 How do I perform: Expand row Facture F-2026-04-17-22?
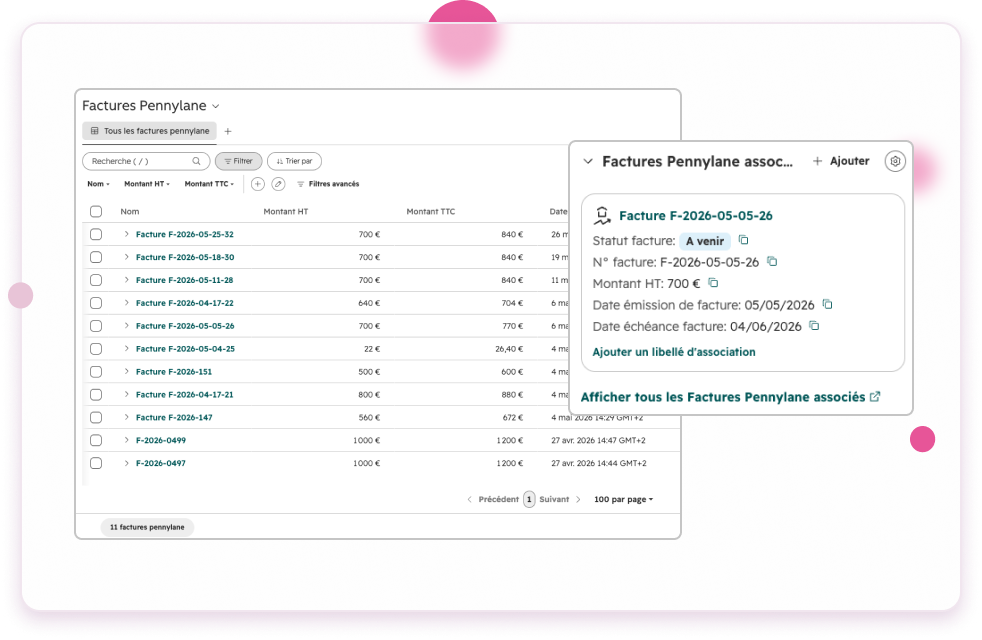pos(126,302)
